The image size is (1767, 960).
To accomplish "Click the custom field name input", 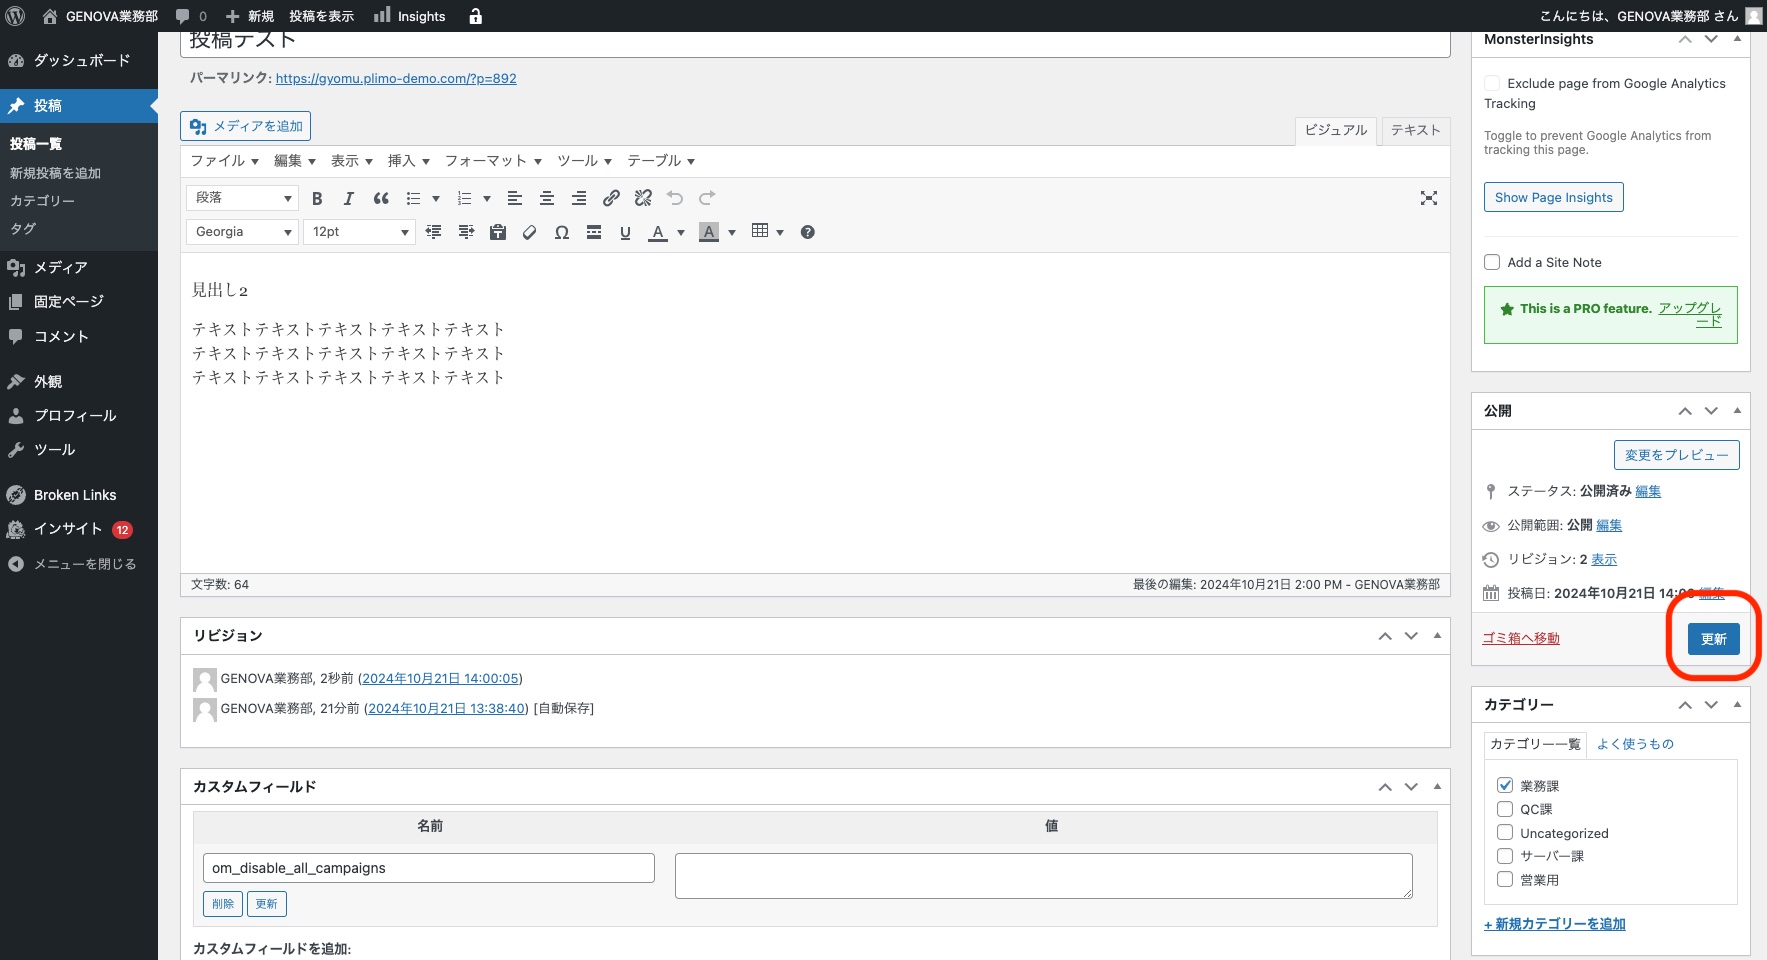I will (x=428, y=868).
